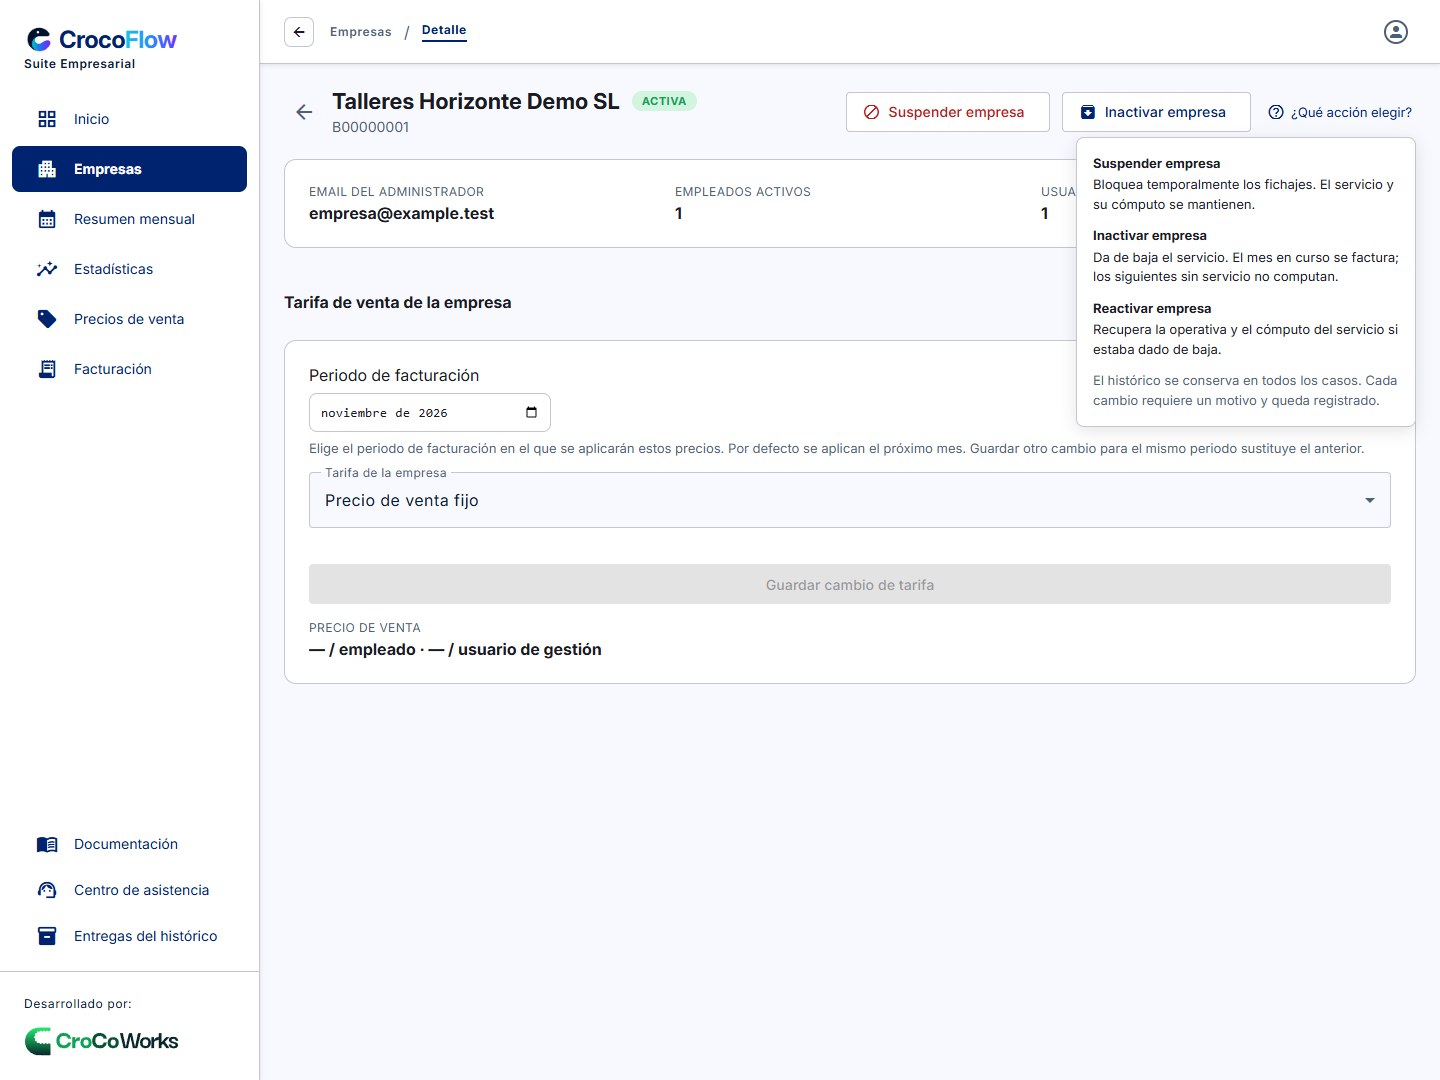Click the EMPLEADOS ACTIVOS label
This screenshot has width=1440, height=1080.
click(x=743, y=192)
